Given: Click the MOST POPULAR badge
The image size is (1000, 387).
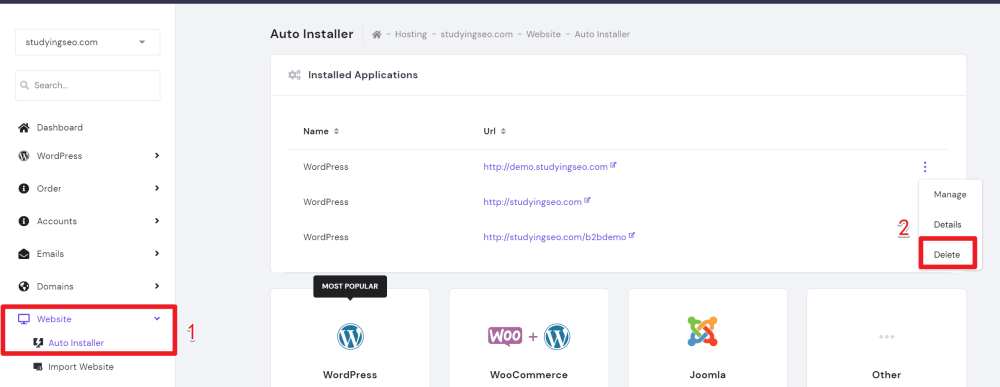Looking at the screenshot, I should point(350,286).
